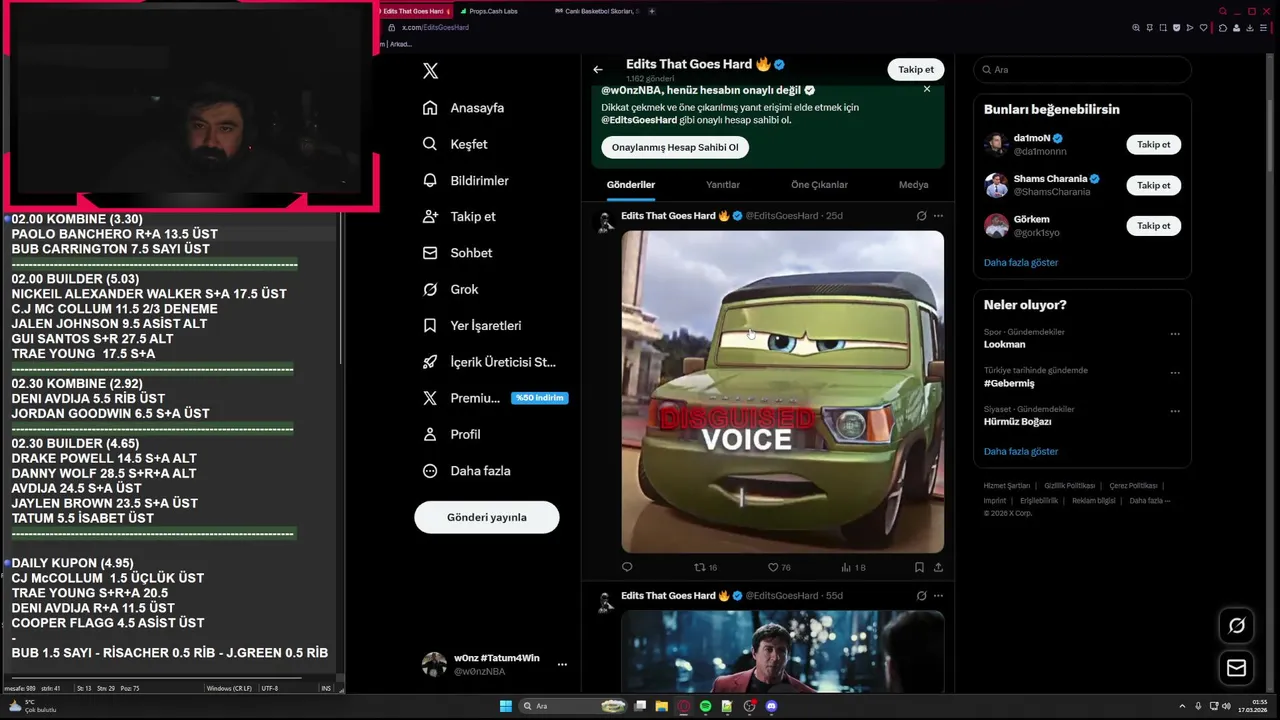Open Bildirimler bell icon
The width and height of the screenshot is (1280, 720).
pyautogui.click(x=430, y=180)
